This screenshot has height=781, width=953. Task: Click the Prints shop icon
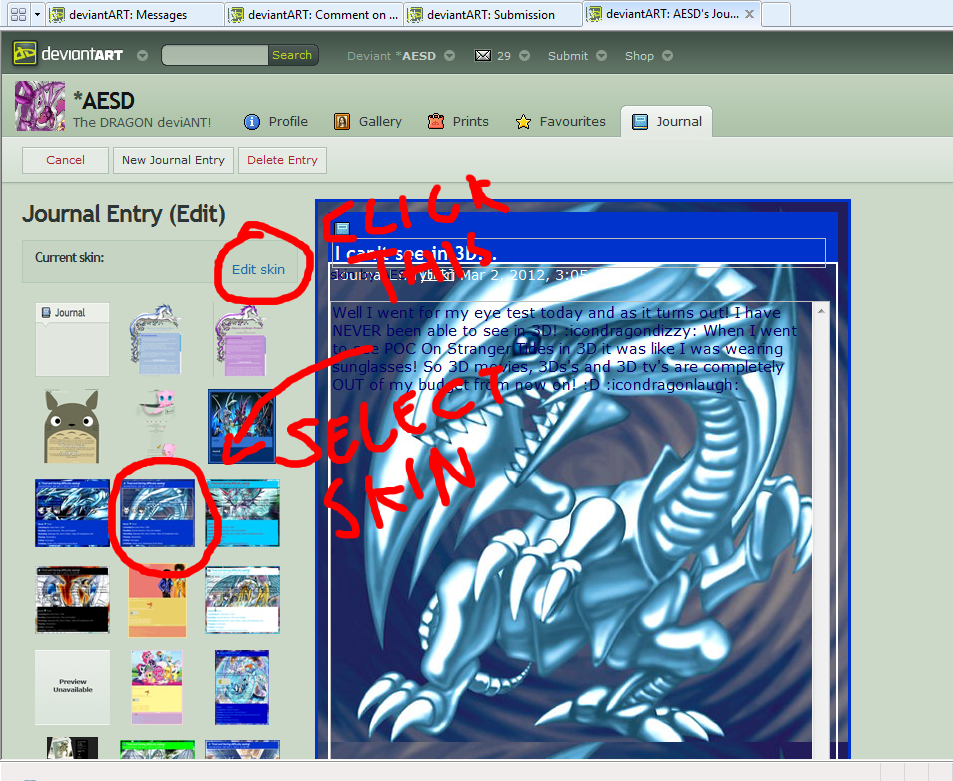point(436,122)
